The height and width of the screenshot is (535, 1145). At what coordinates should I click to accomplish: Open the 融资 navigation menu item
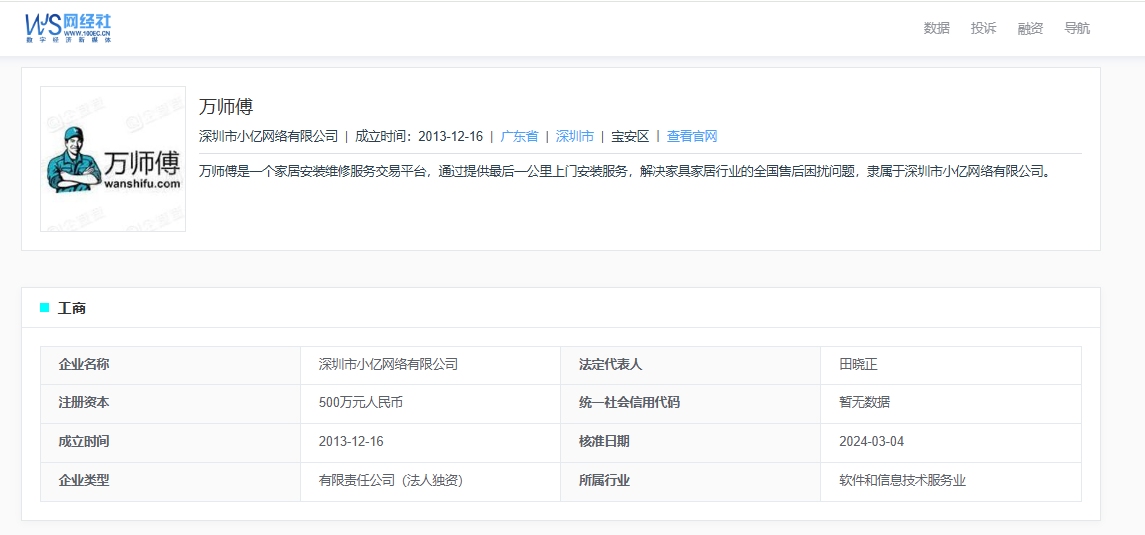tap(1030, 28)
